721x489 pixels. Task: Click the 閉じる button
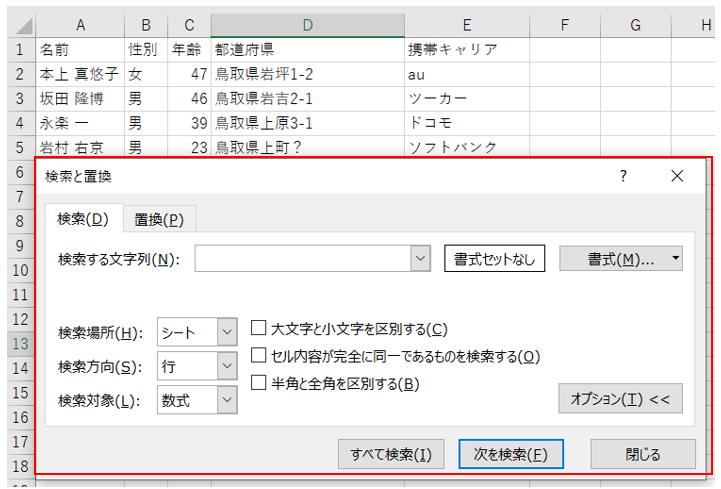click(642, 454)
